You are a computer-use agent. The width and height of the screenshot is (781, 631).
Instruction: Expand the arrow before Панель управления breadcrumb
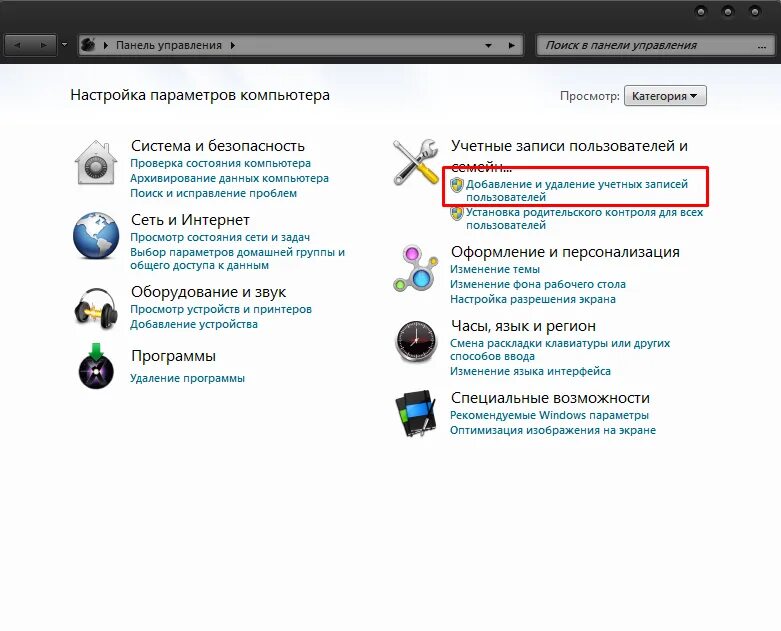tap(106, 45)
